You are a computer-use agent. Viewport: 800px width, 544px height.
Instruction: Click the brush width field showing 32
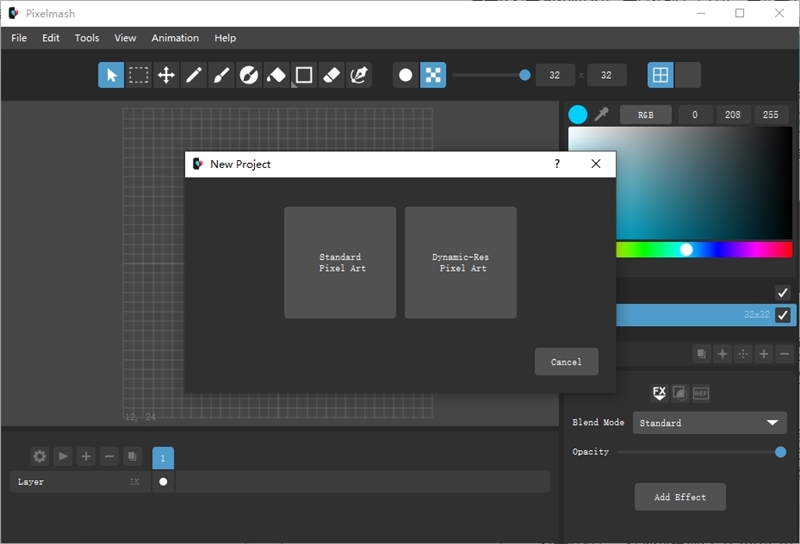[555, 75]
